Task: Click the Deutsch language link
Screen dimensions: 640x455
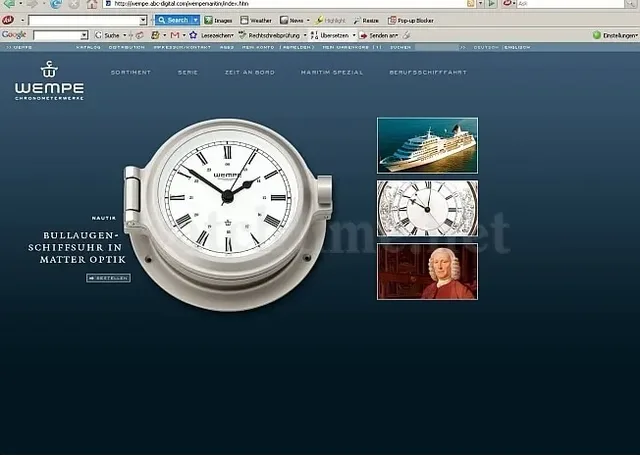Action: click(486, 47)
